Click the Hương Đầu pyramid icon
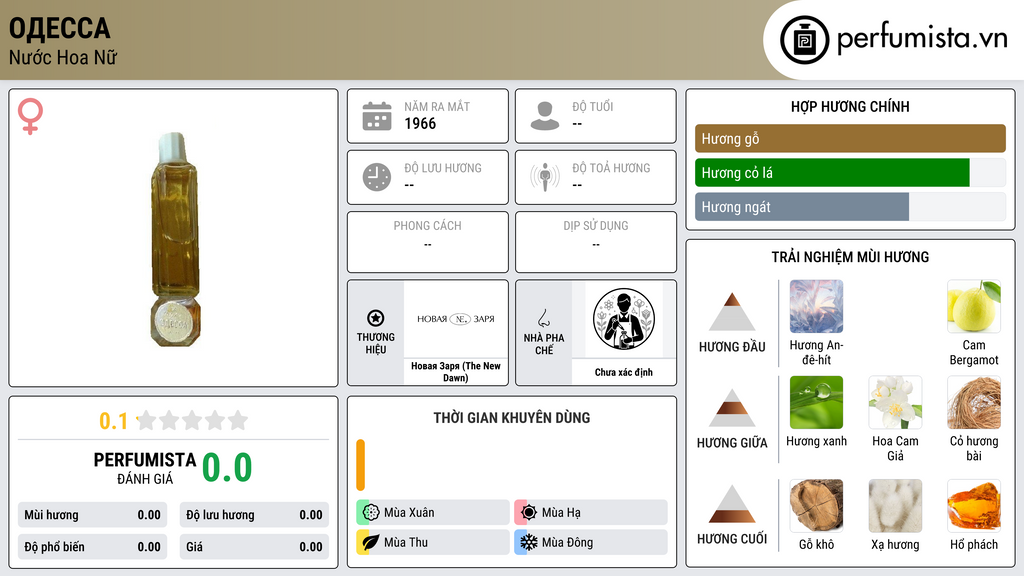Image resolution: width=1024 pixels, height=576 pixels. pos(732,312)
